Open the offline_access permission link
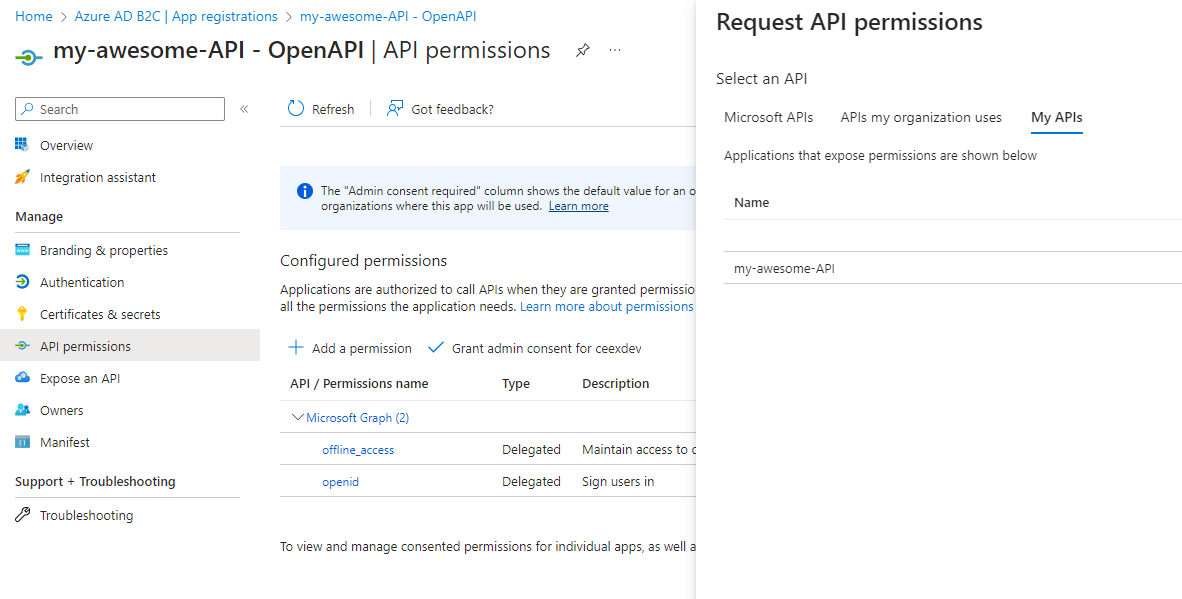This screenshot has width=1182, height=599. [358, 450]
